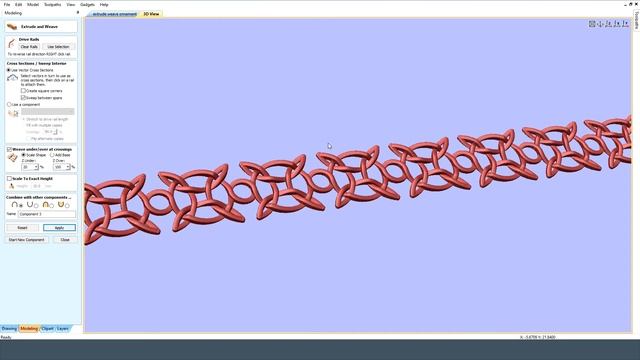Open the Edit menu
Viewport: 640px width, 360px height.
(x=18, y=4)
